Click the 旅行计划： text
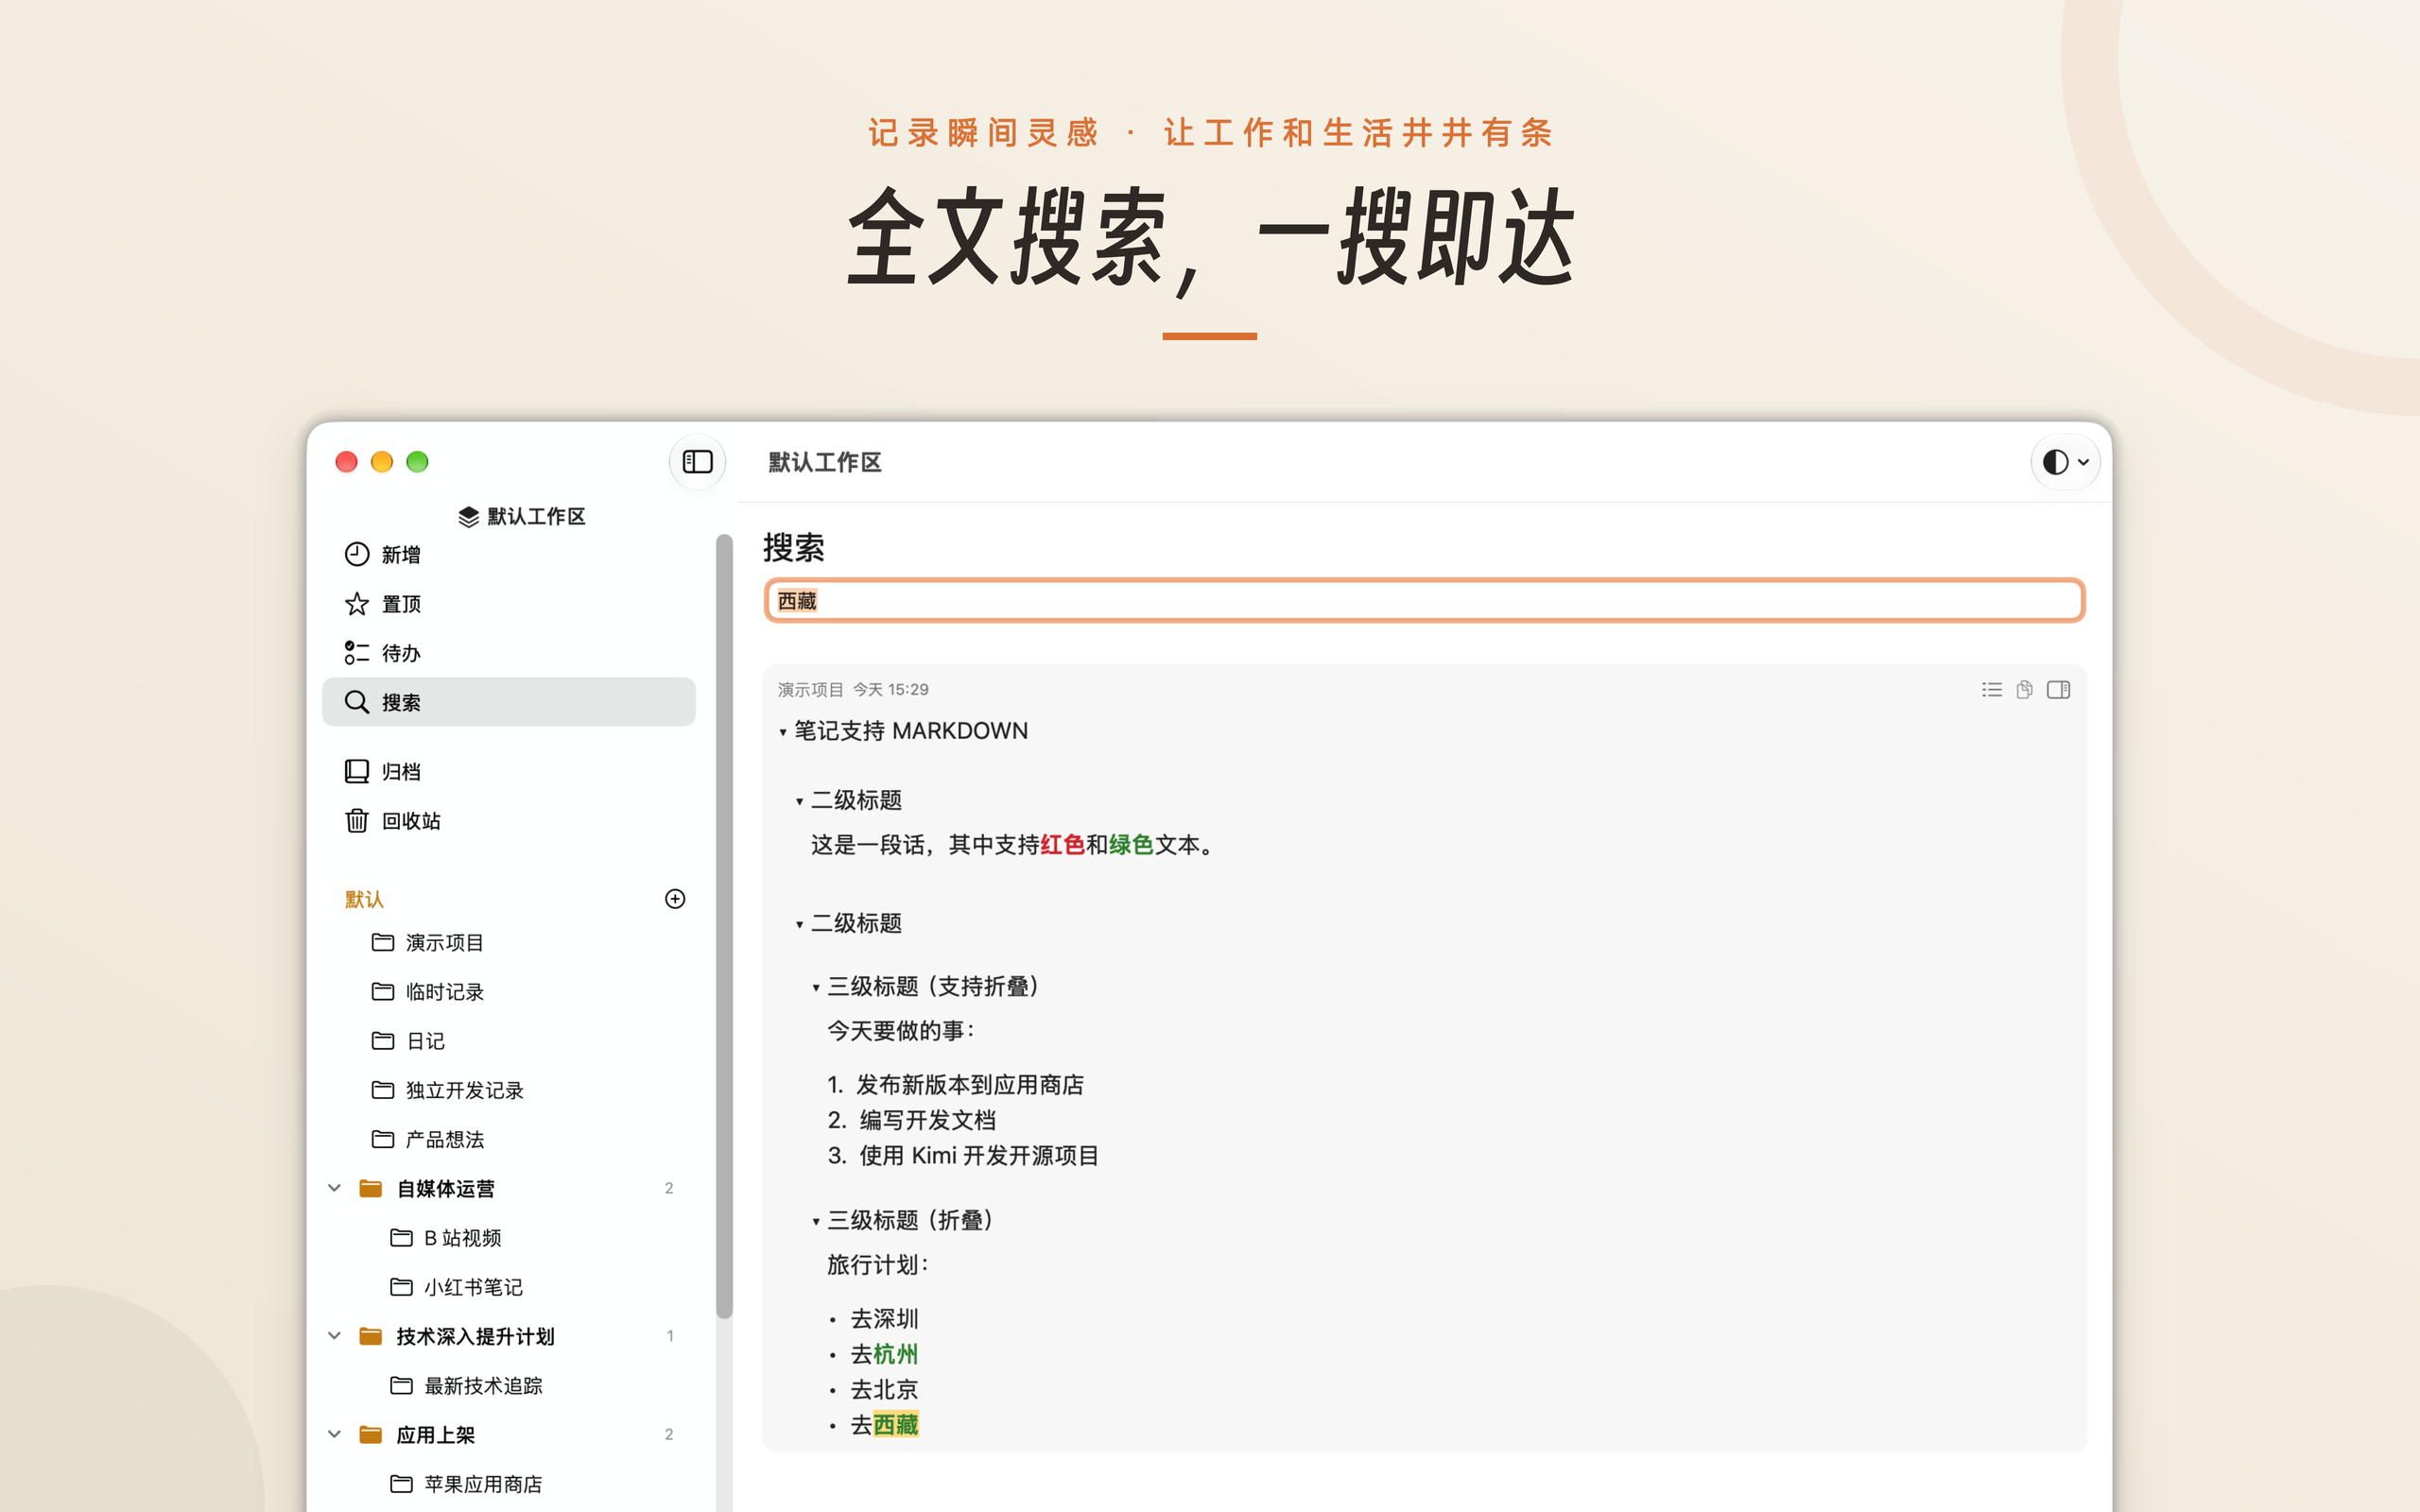Viewport: 2420px width, 1512px height. 878,1265
